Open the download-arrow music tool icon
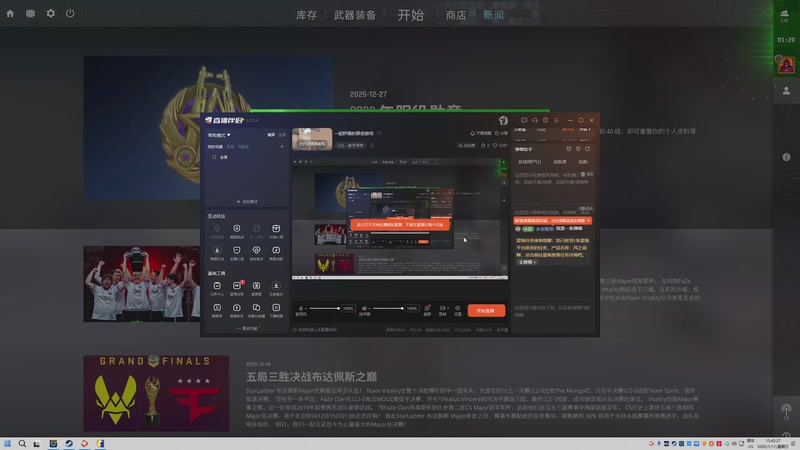800x450 pixels. coord(276,288)
